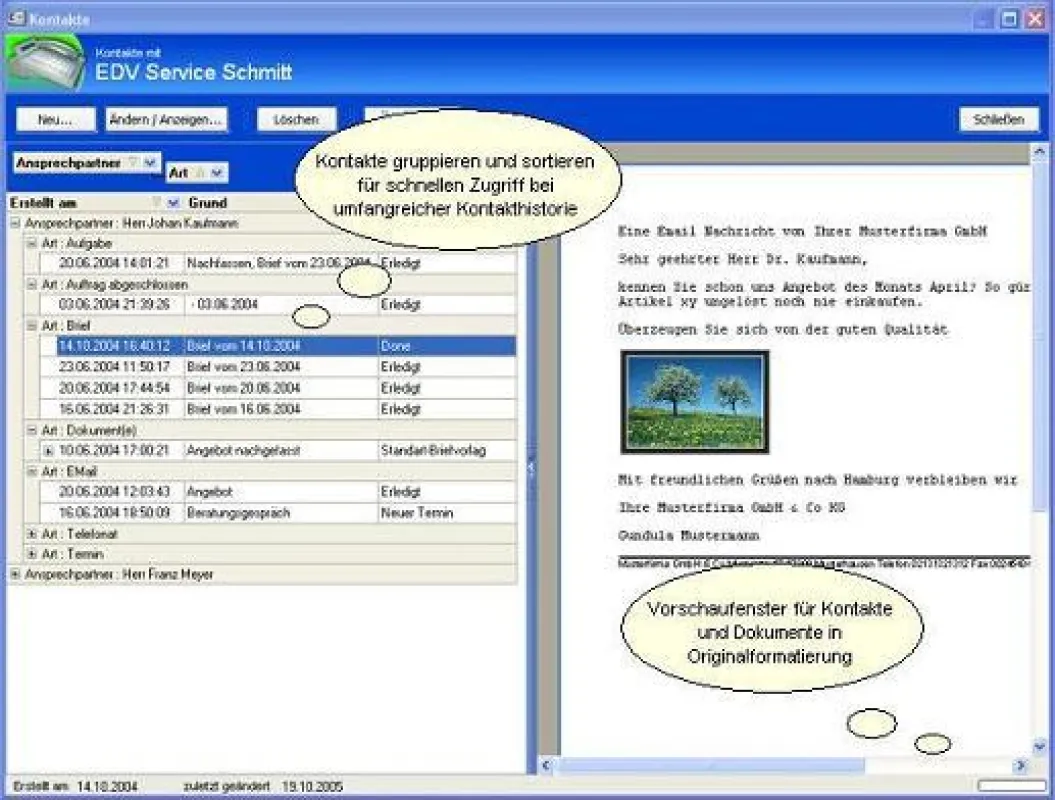
Task: Collapse the Art: Dokument(e) group
Action: (x=32, y=430)
